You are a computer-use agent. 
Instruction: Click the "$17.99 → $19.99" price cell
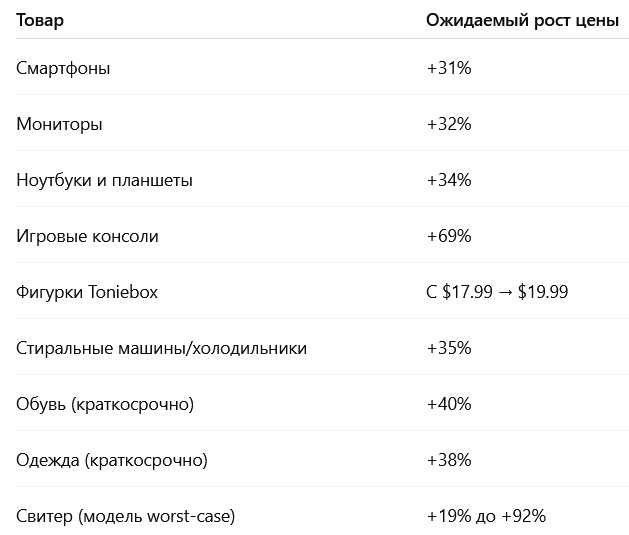497,292
